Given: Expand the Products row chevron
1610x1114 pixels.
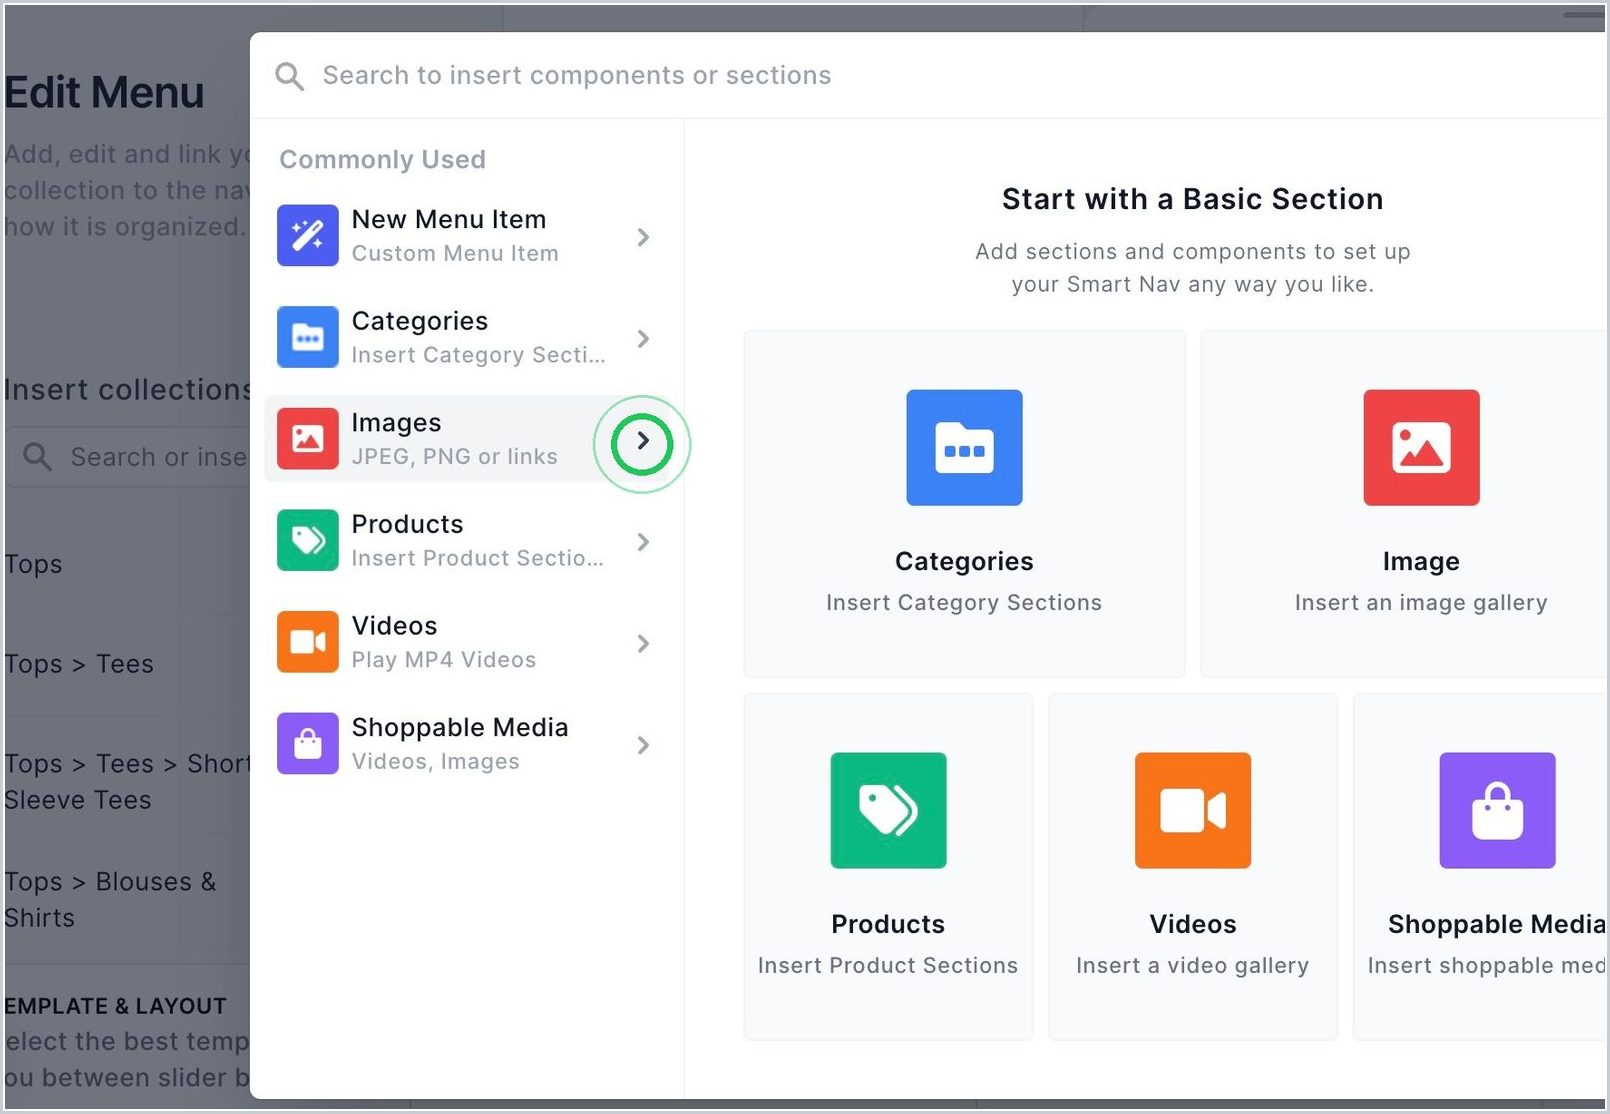Looking at the screenshot, I should [x=643, y=542].
